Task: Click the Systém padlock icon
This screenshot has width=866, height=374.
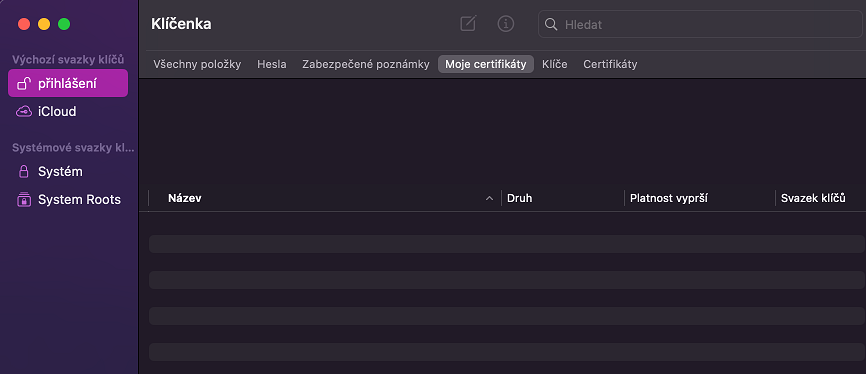Action: click(x=24, y=172)
